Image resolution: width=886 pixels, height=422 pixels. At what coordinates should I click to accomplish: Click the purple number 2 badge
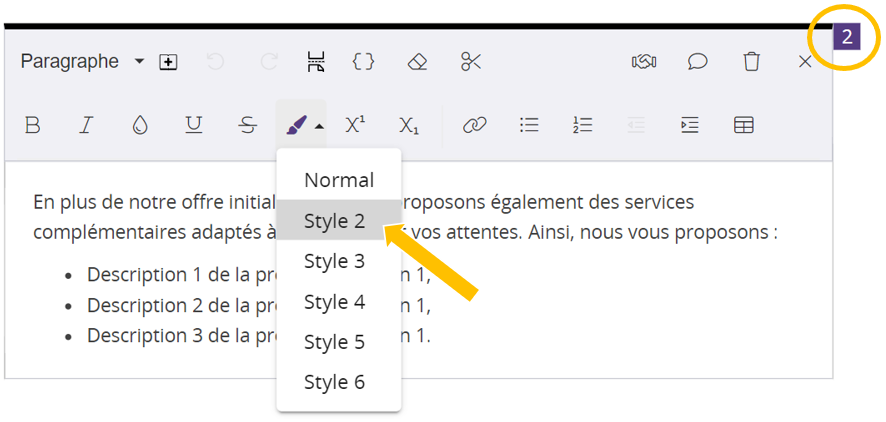coord(846,38)
